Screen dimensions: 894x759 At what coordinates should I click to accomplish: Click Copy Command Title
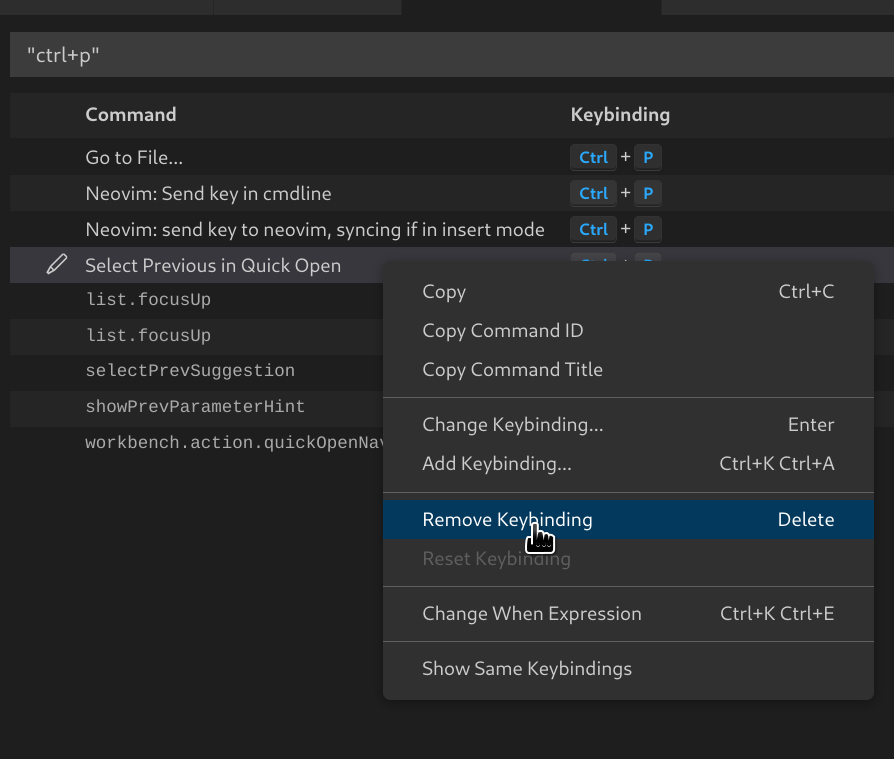[x=513, y=369]
